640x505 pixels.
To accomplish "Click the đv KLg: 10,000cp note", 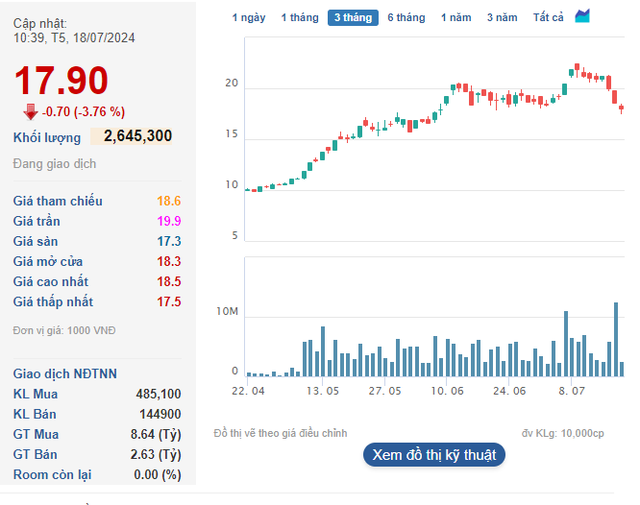I will click(563, 433).
